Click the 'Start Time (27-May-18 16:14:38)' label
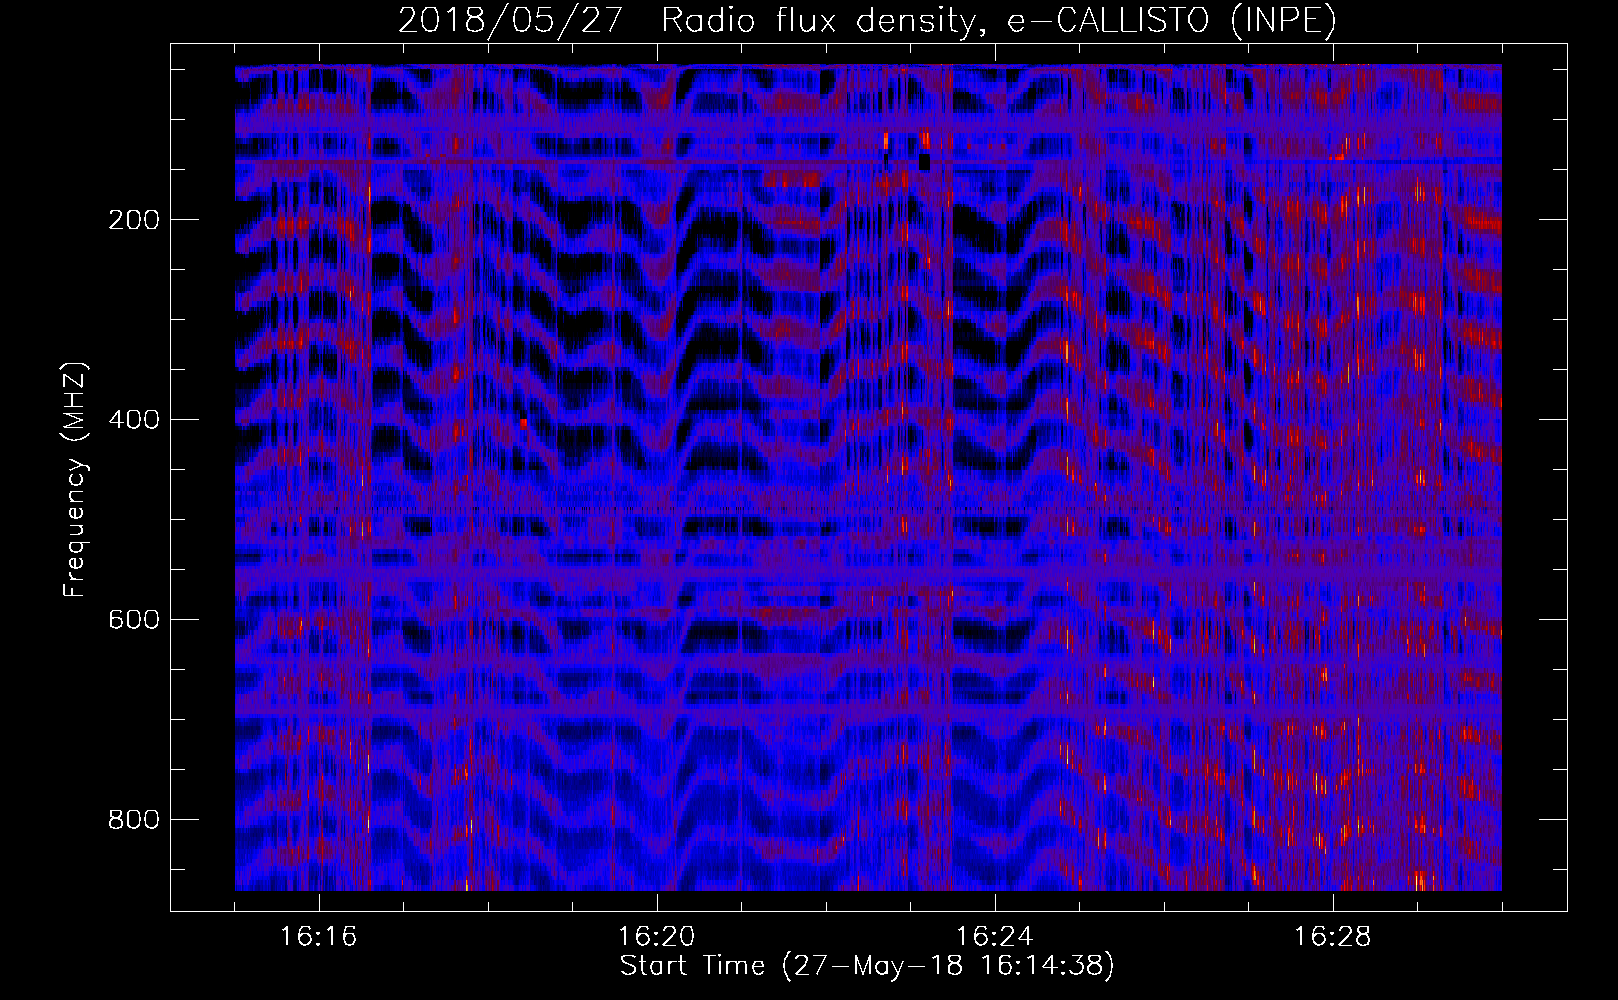Screen dimensions: 1618x1000 point(867,966)
